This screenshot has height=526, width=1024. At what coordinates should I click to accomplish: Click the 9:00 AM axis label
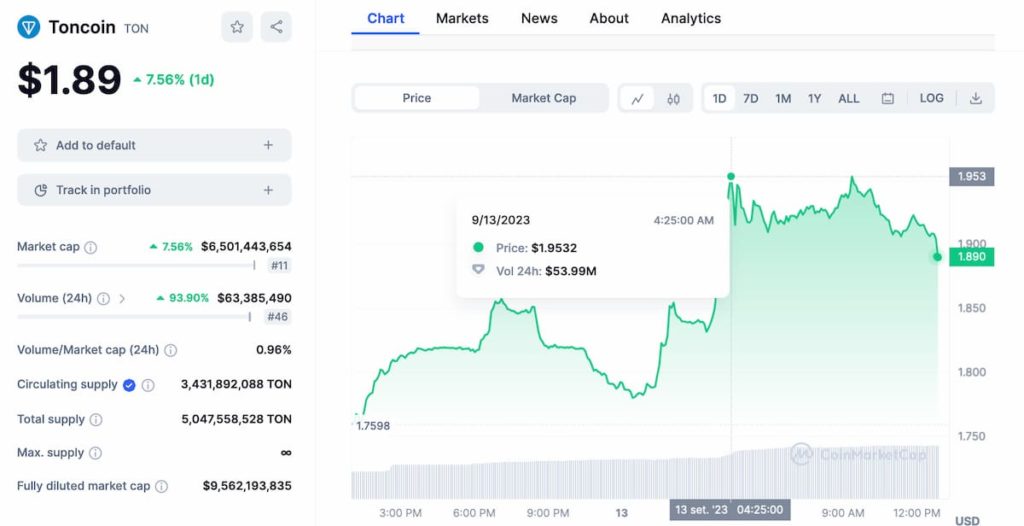pos(842,514)
